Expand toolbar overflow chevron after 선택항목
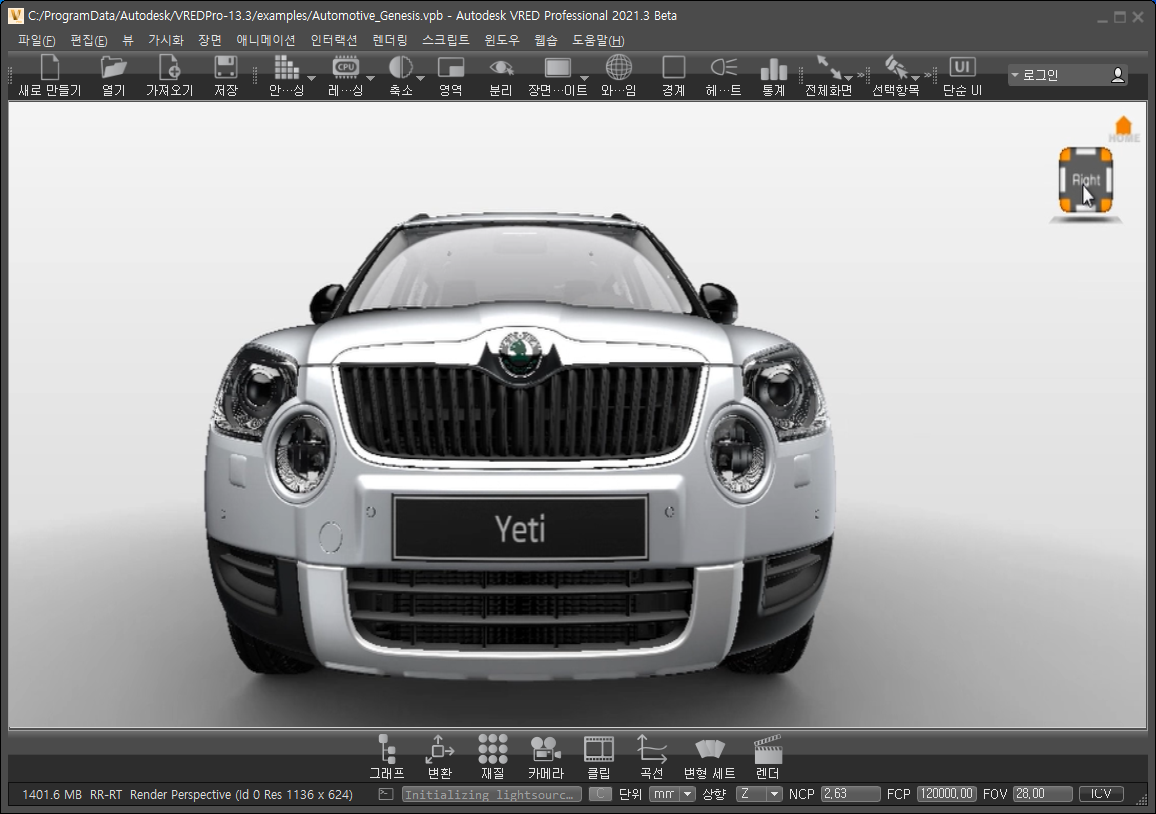 point(927,75)
